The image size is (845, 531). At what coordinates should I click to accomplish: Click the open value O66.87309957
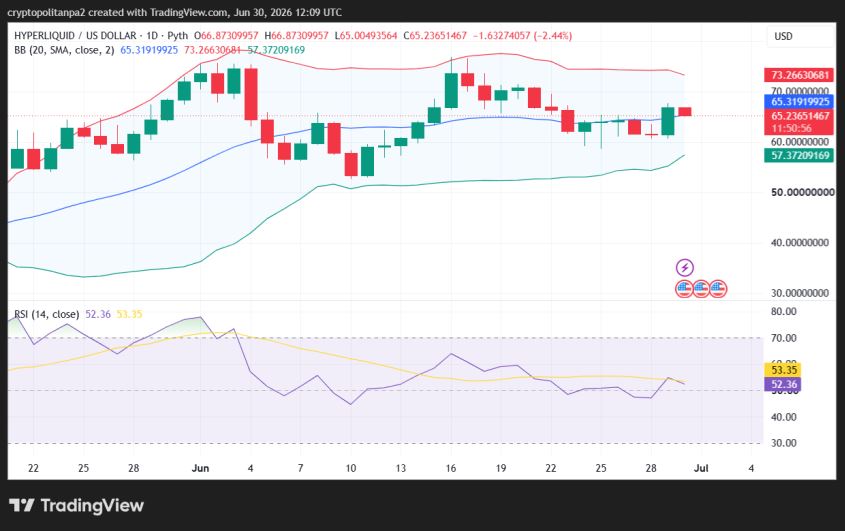coord(226,36)
